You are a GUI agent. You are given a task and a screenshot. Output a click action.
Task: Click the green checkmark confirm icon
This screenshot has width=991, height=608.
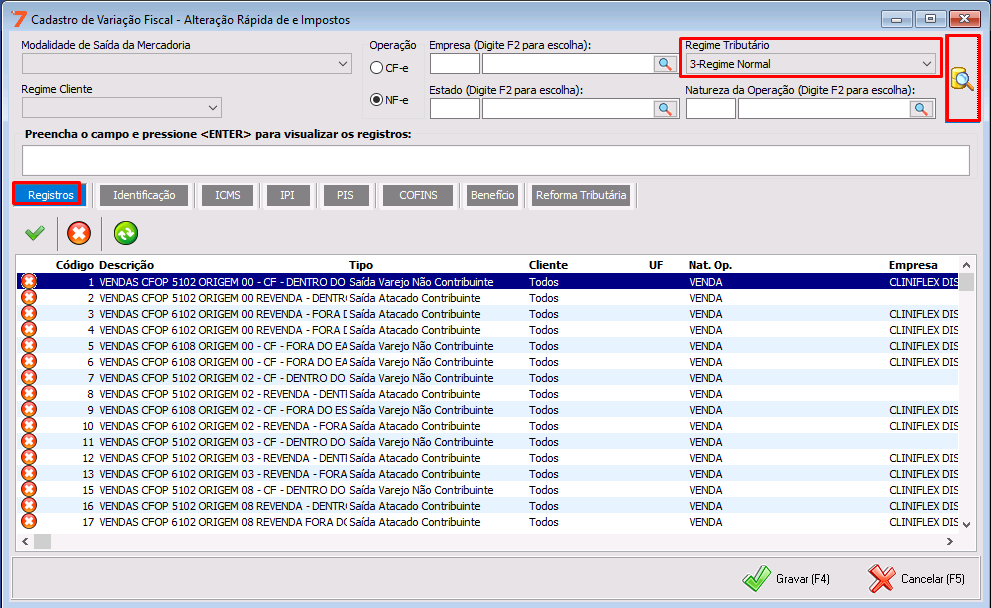pos(35,233)
